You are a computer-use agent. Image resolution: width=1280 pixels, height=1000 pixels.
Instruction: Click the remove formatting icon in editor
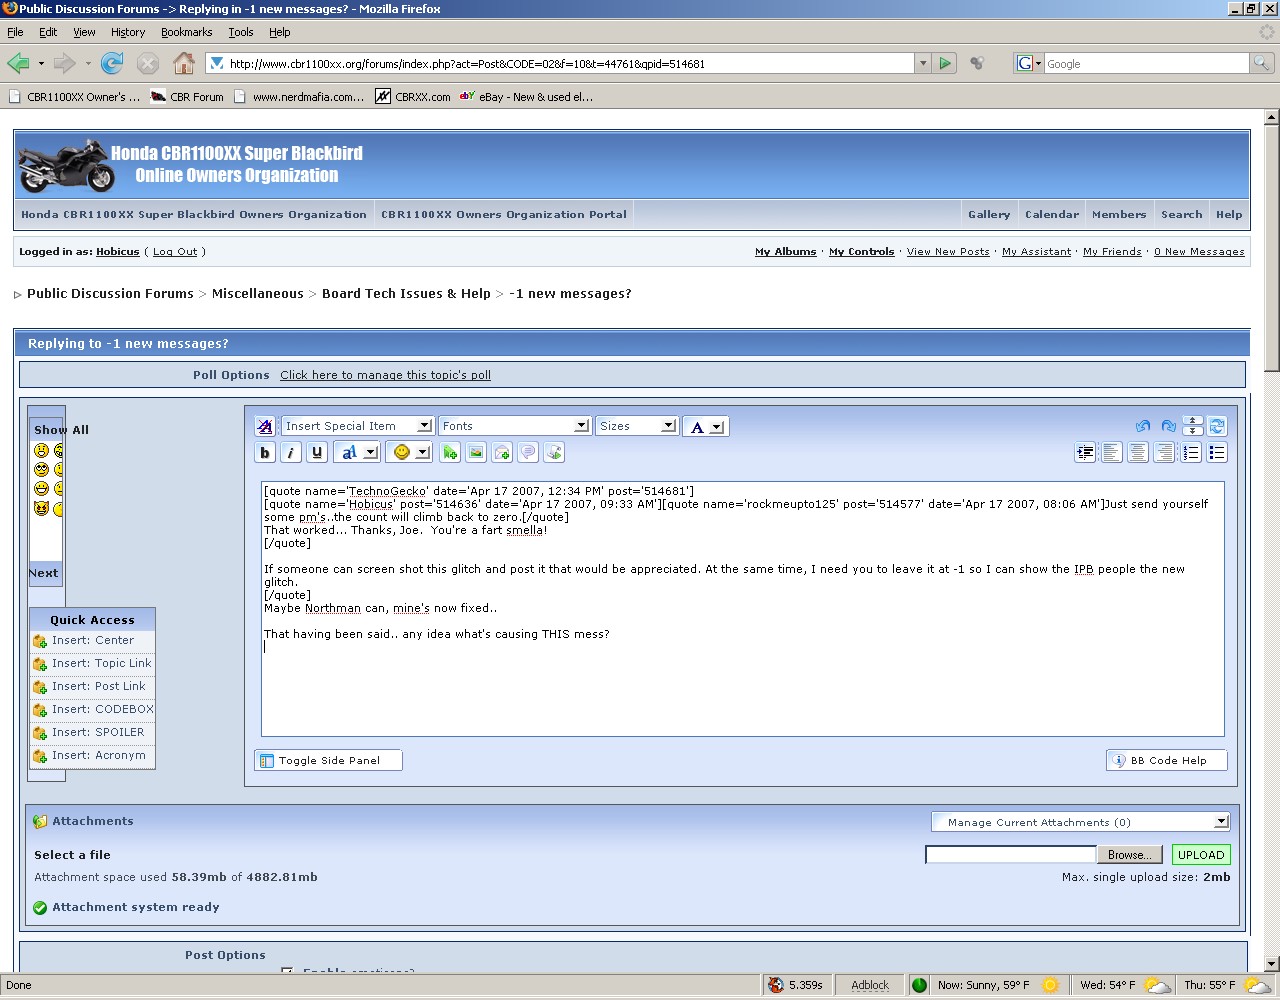265,426
